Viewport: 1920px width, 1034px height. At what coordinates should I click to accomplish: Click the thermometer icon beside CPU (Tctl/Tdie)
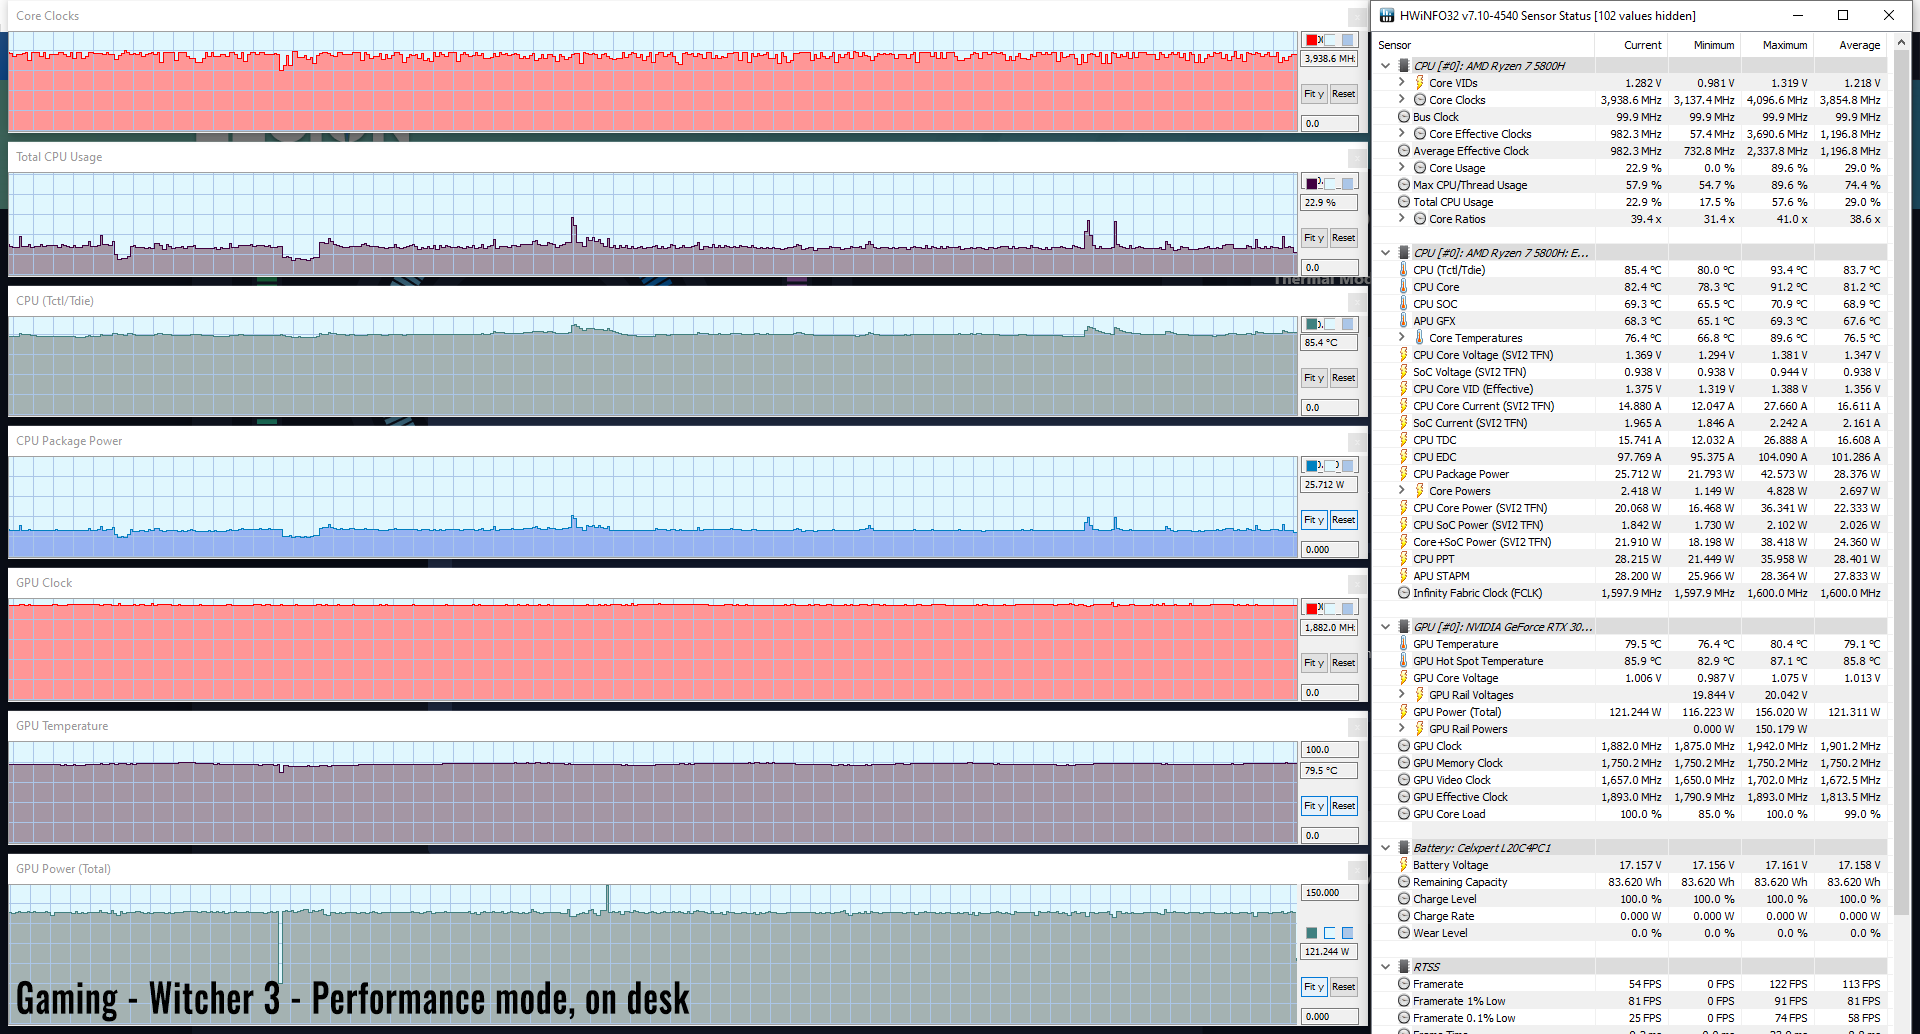point(1404,270)
